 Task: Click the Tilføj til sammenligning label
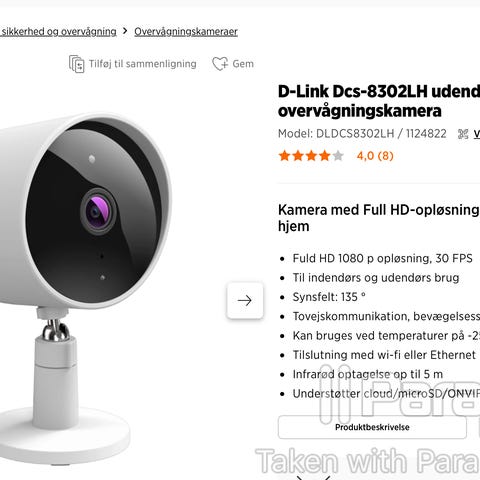tap(143, 64)
